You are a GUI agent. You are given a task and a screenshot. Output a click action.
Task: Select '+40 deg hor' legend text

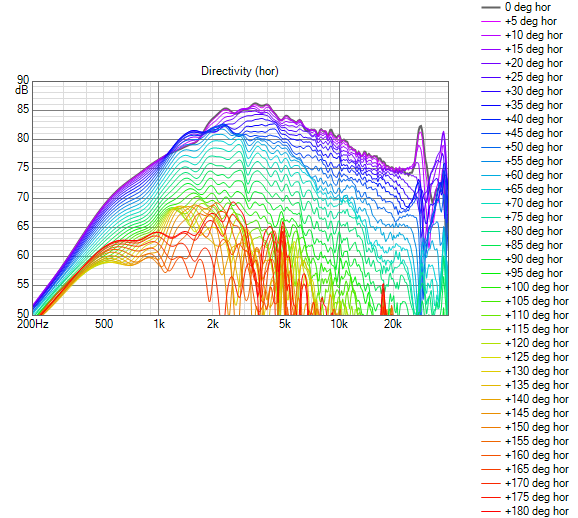point(533,119)
